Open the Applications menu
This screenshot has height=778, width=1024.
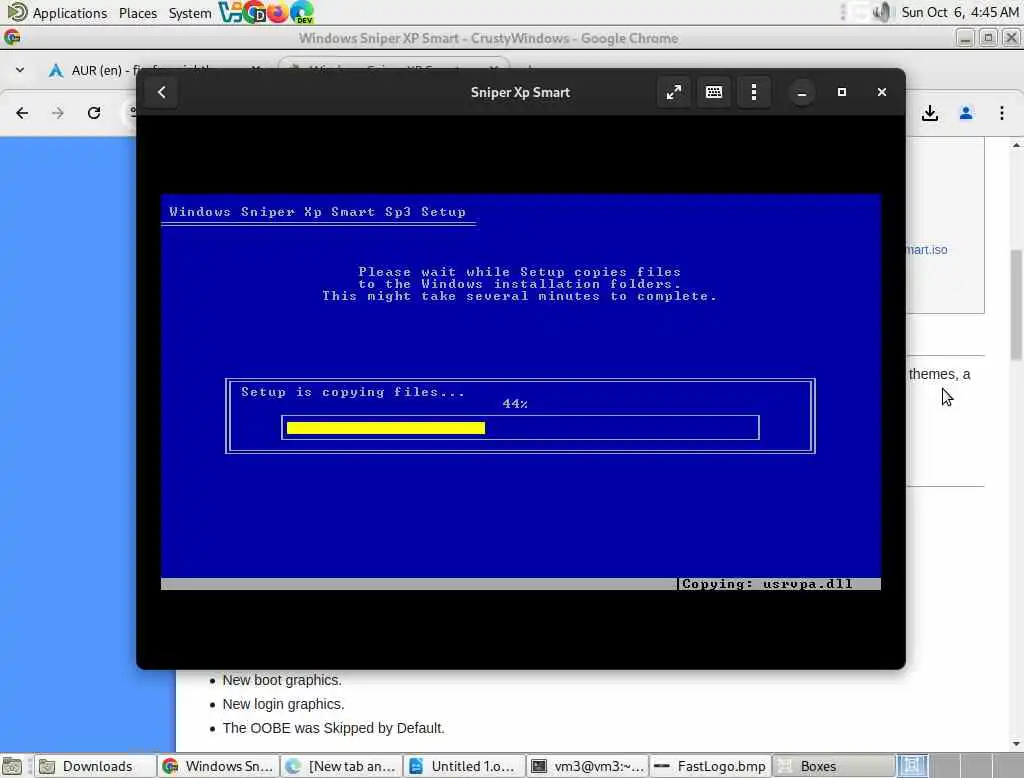click(69, 13)
